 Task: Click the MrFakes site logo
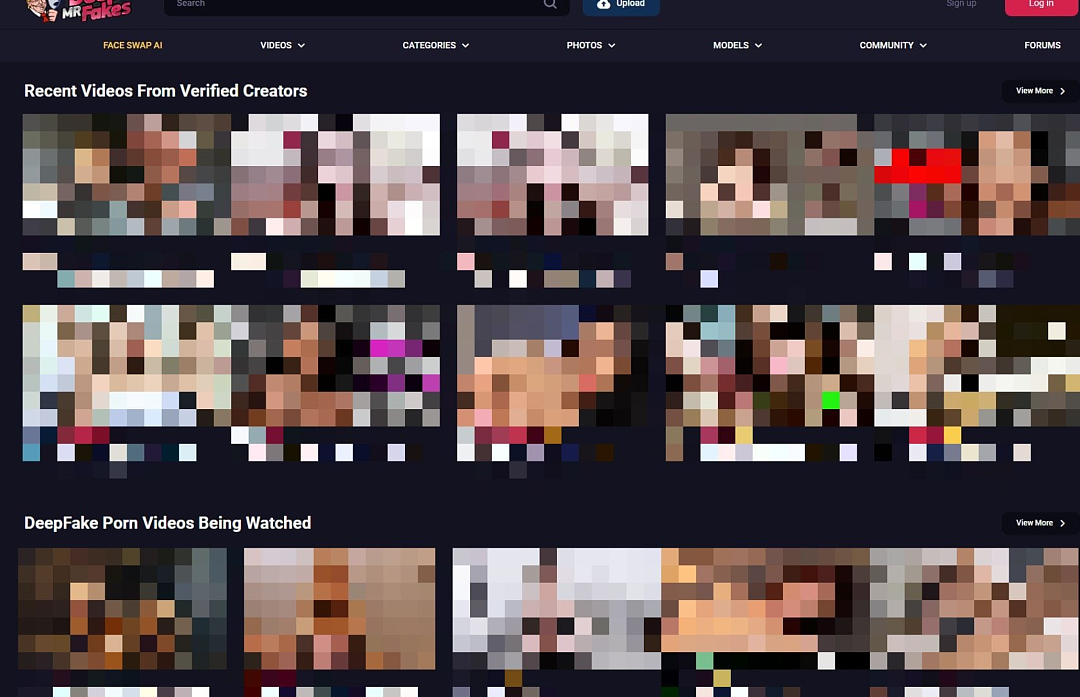tap(77, 10)
